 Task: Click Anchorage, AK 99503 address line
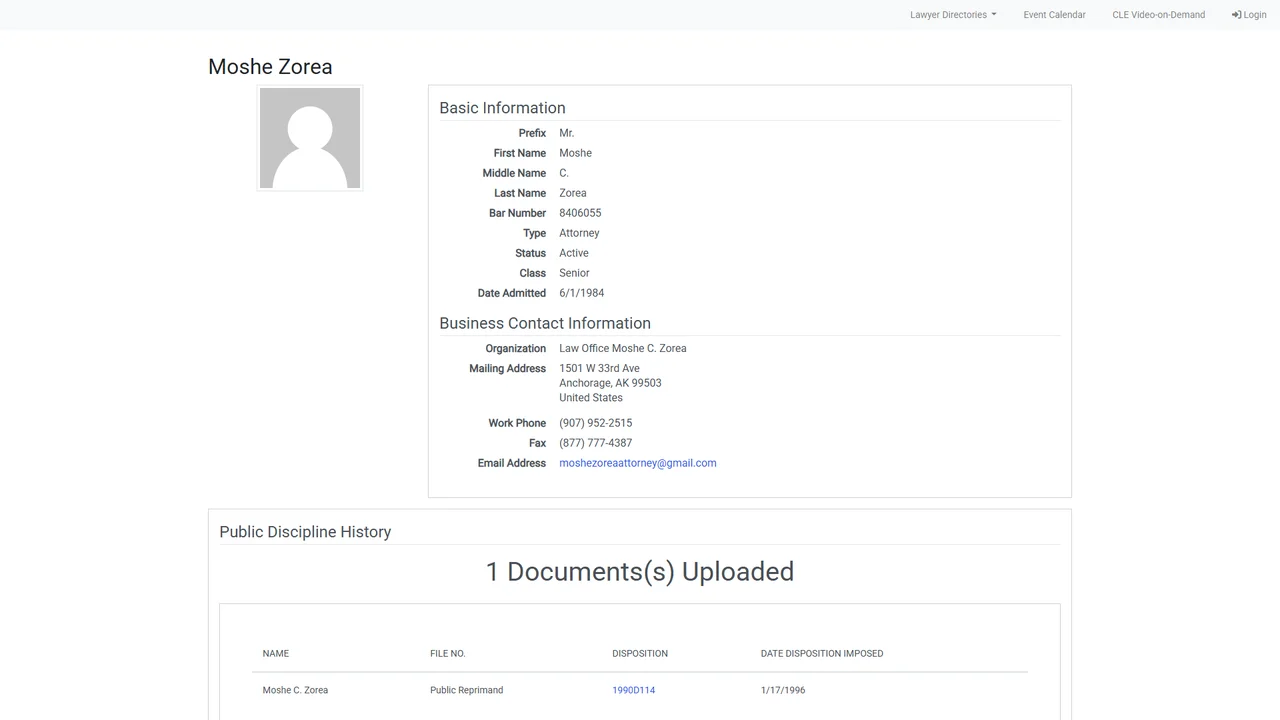point(610,383)
